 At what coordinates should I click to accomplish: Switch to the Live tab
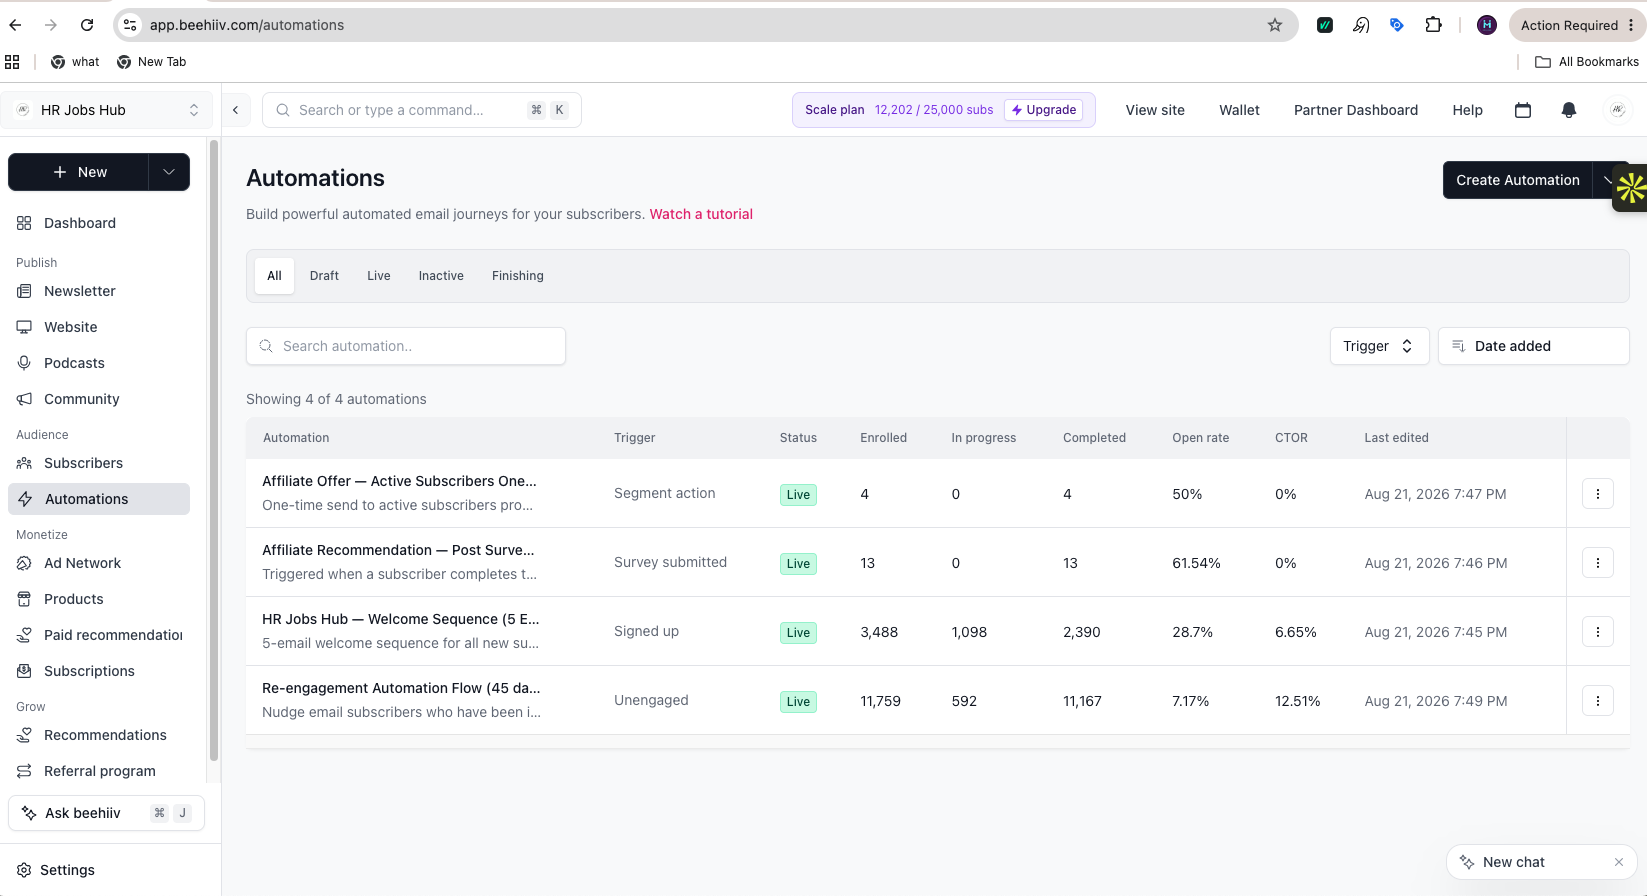pos(379,276)
